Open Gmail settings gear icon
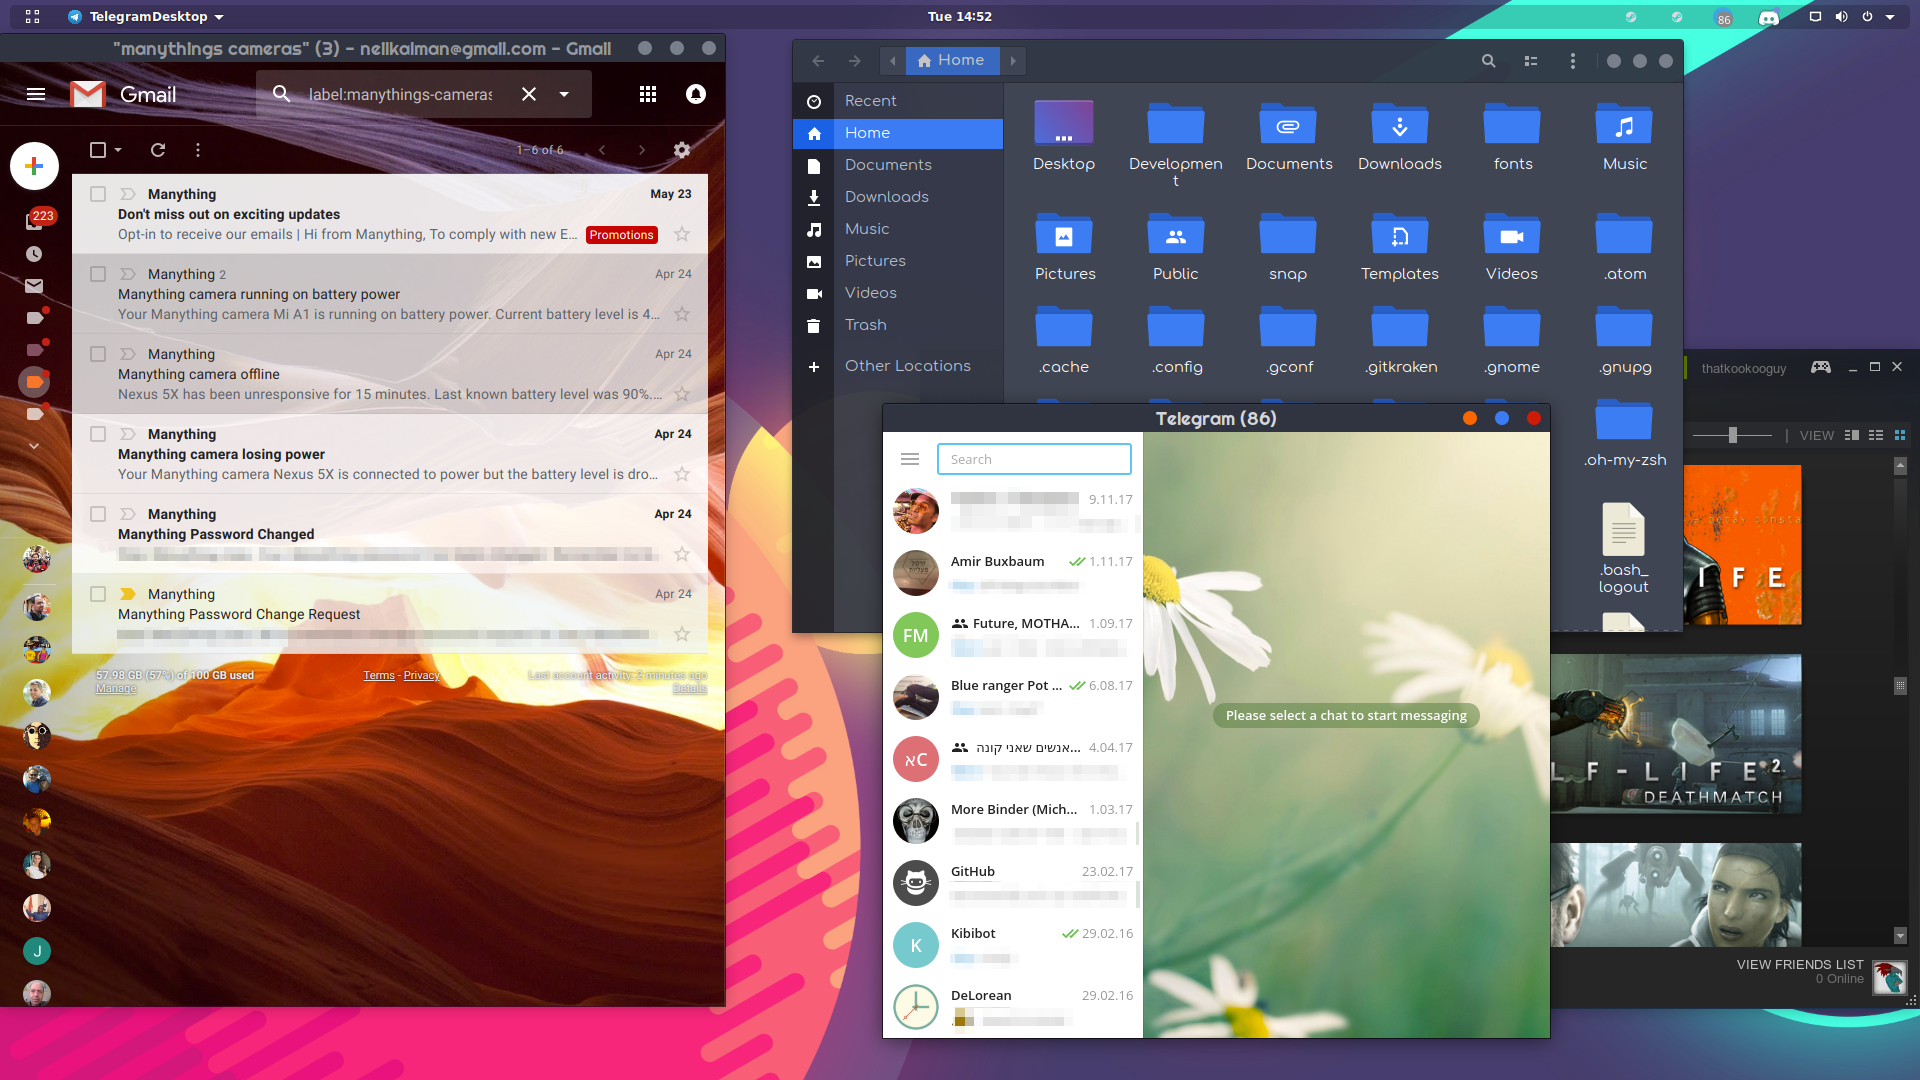The height and width of the screenshot is (1080, 1920). [x=682, y=150]
